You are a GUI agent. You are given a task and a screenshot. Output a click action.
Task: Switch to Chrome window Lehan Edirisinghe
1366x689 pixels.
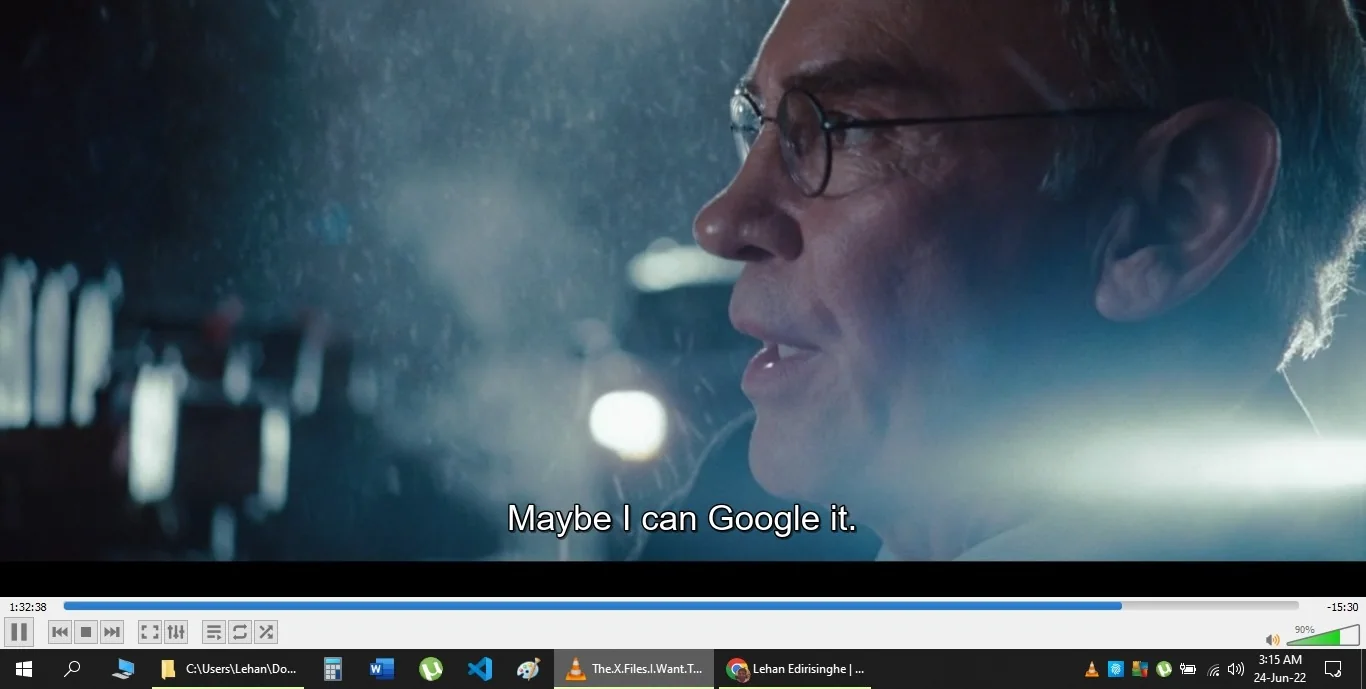(x=795, y=669)
